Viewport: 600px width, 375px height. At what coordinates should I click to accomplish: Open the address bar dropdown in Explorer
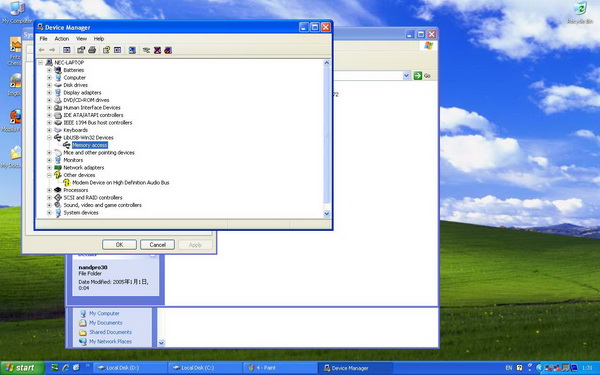(406, 76)
